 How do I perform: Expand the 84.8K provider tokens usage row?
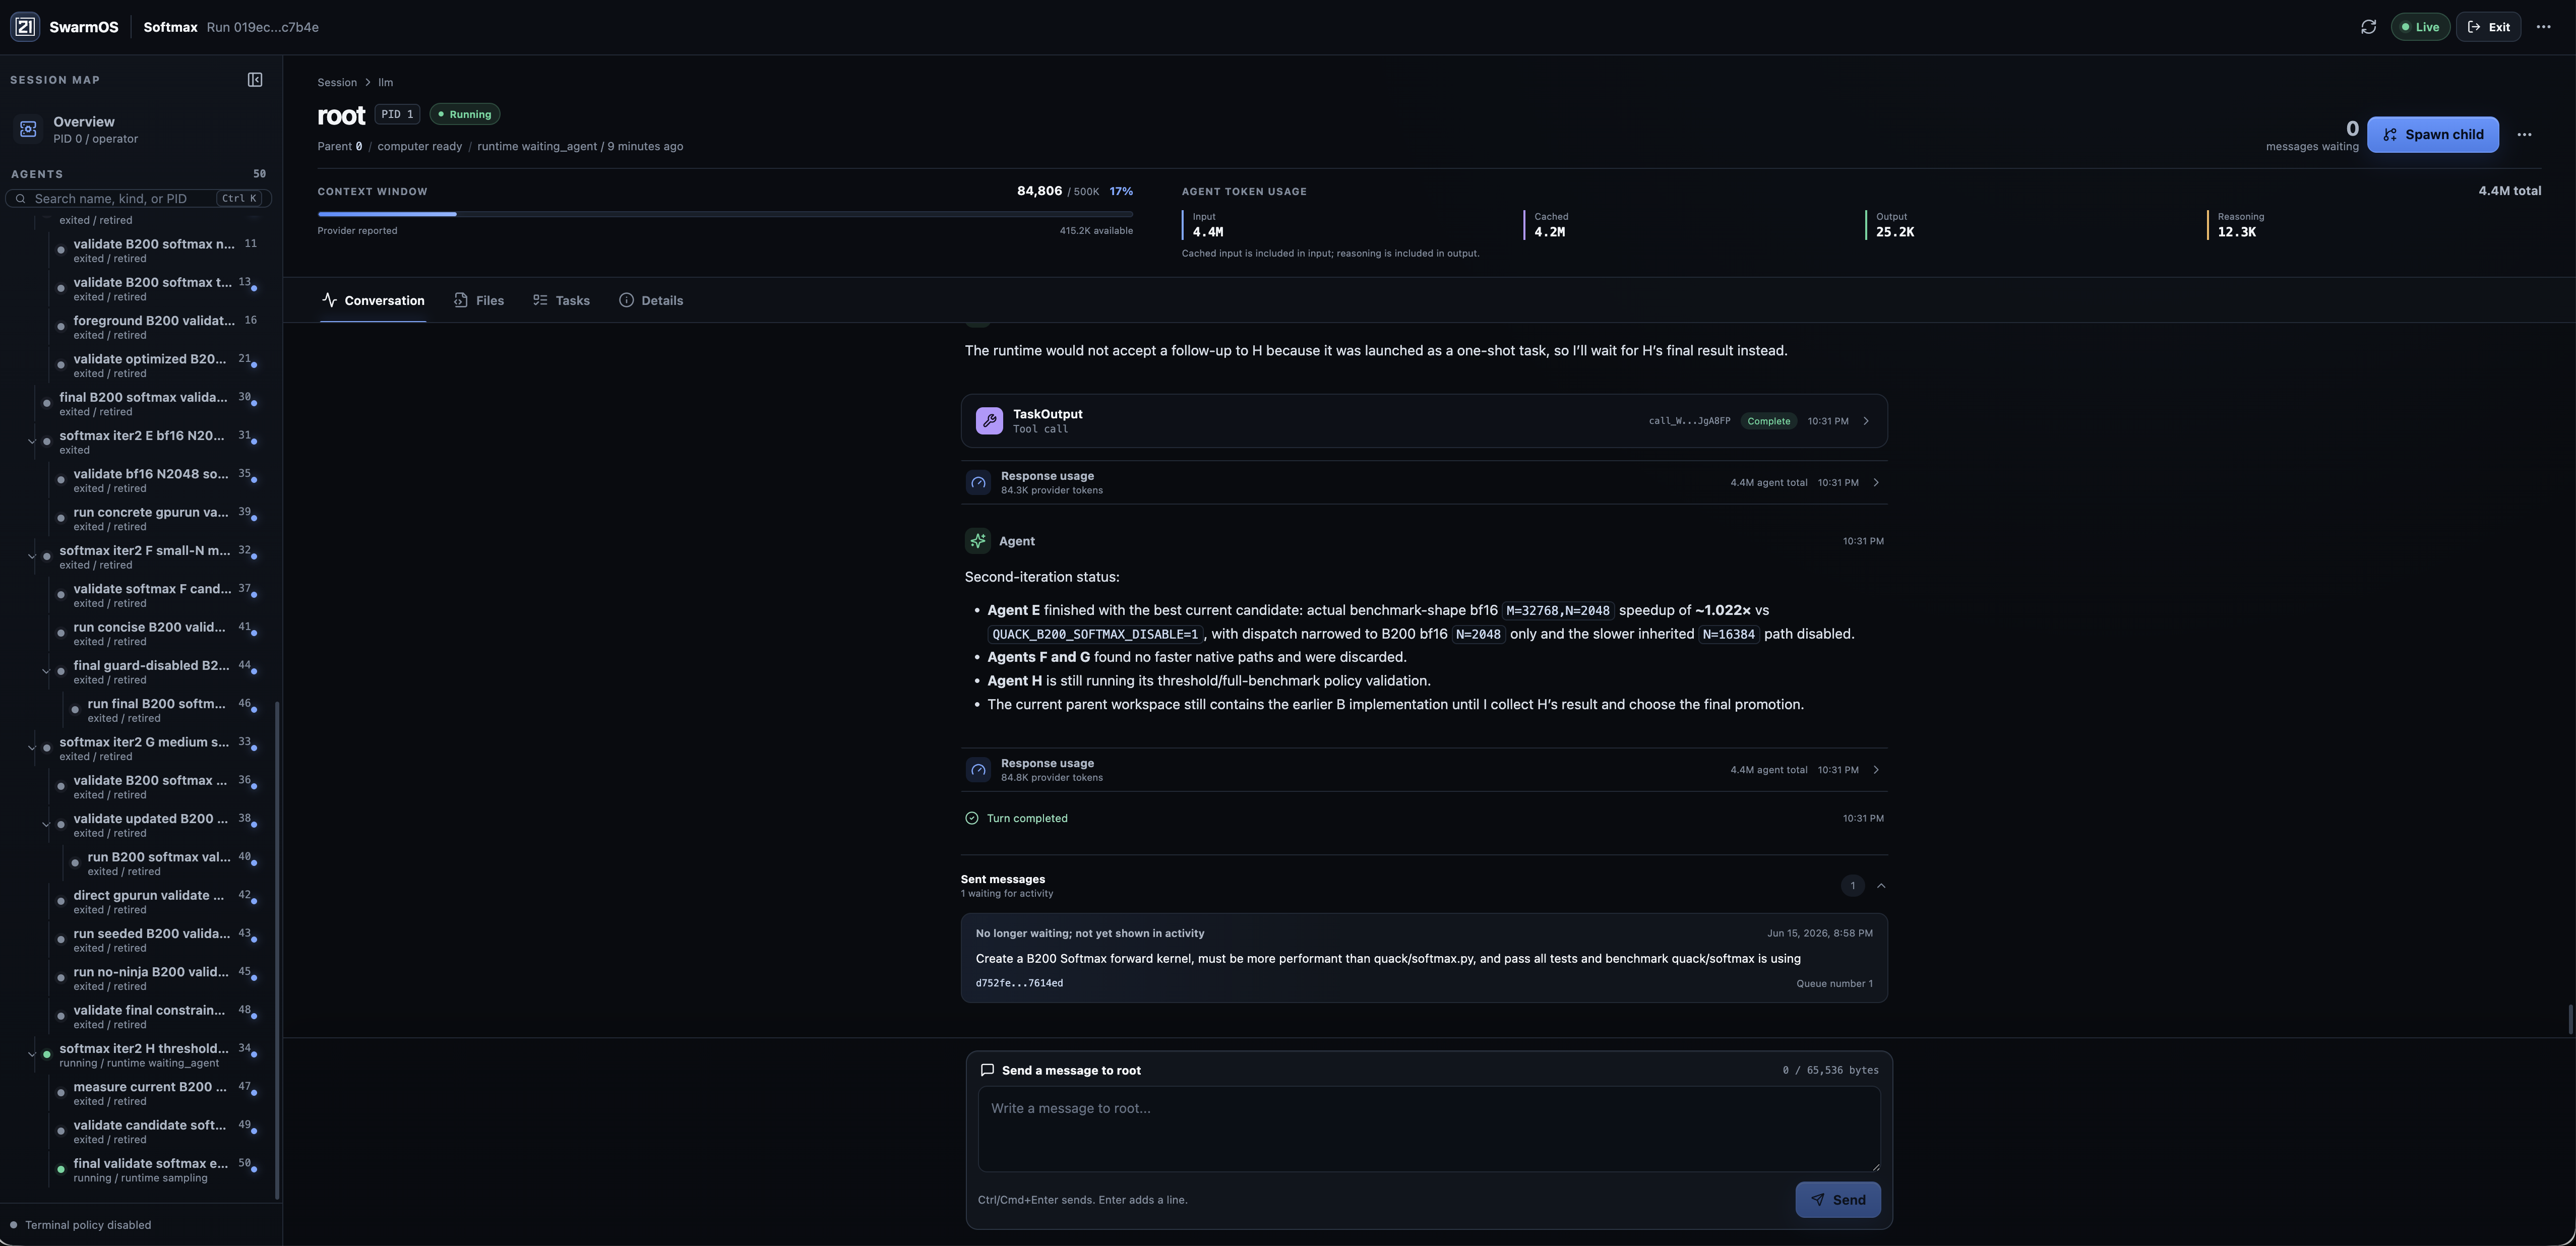pos(1424,770)
